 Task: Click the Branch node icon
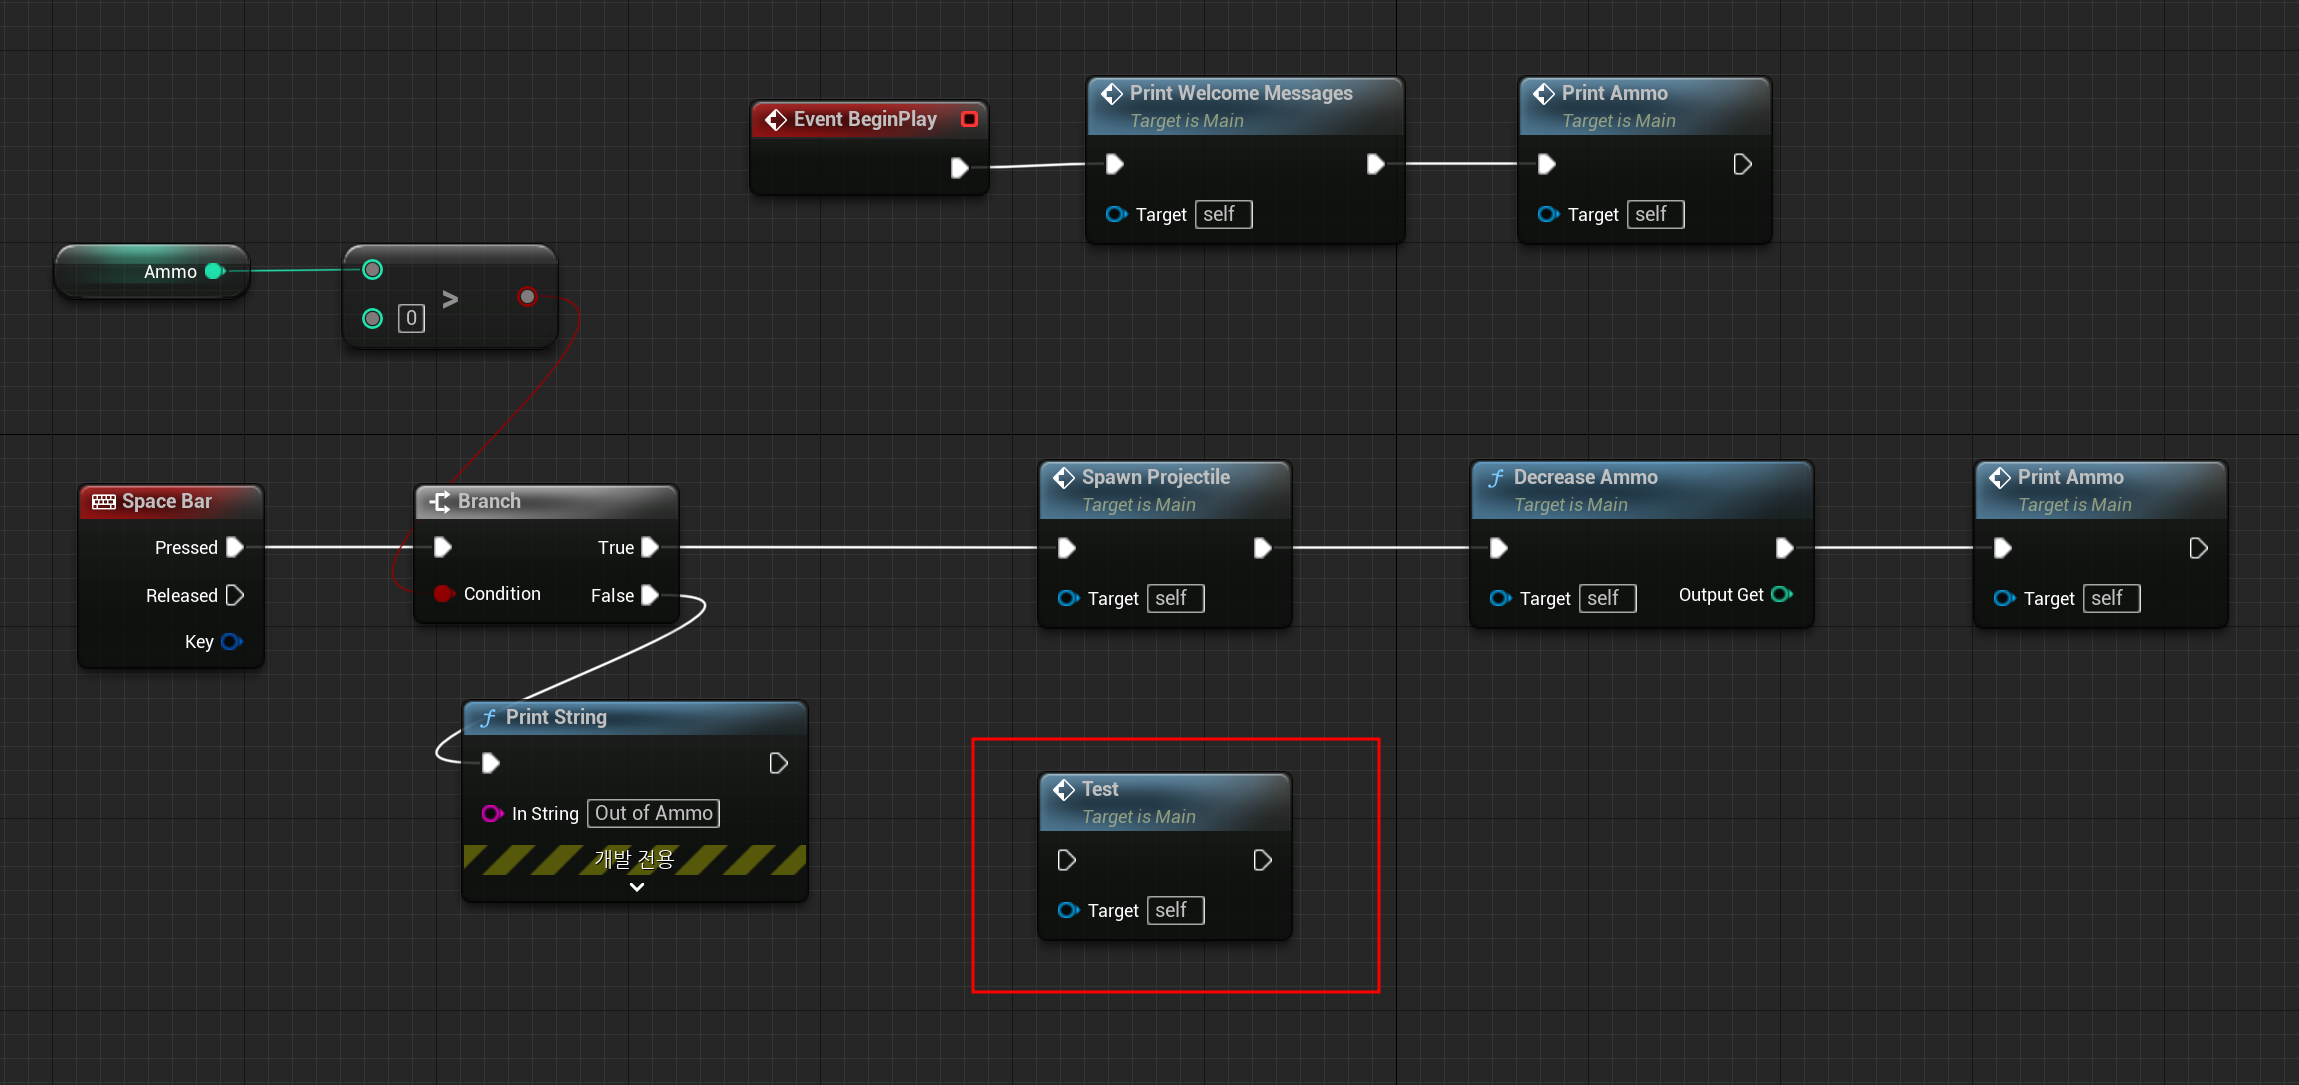440,502
